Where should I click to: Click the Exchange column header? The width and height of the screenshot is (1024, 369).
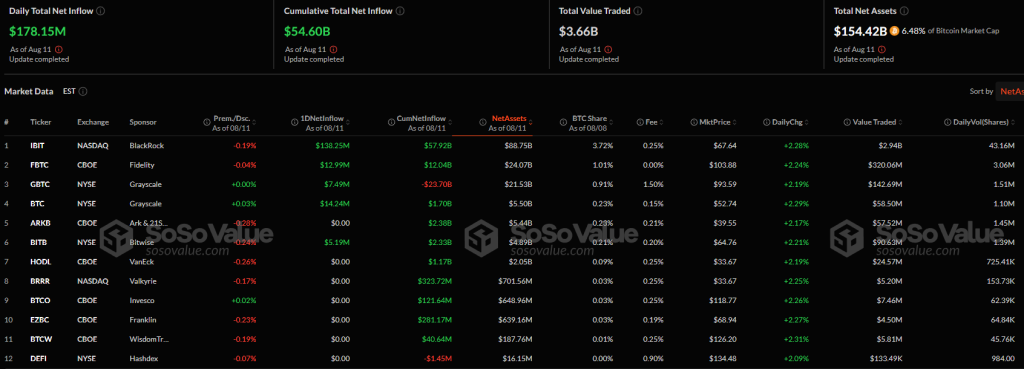click(x=93, y=122)
